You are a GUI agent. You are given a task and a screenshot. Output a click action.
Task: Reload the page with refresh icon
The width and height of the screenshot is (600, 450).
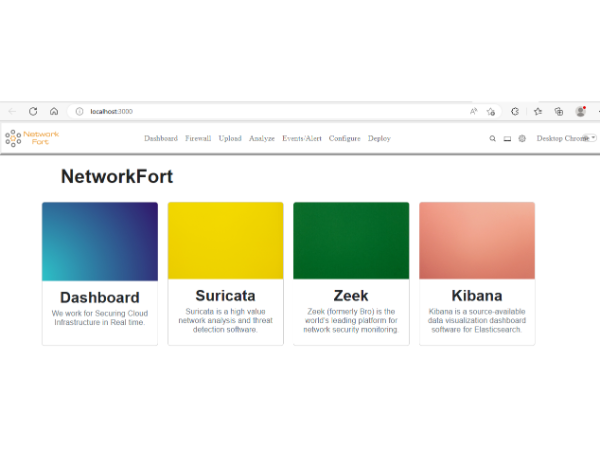33,111
